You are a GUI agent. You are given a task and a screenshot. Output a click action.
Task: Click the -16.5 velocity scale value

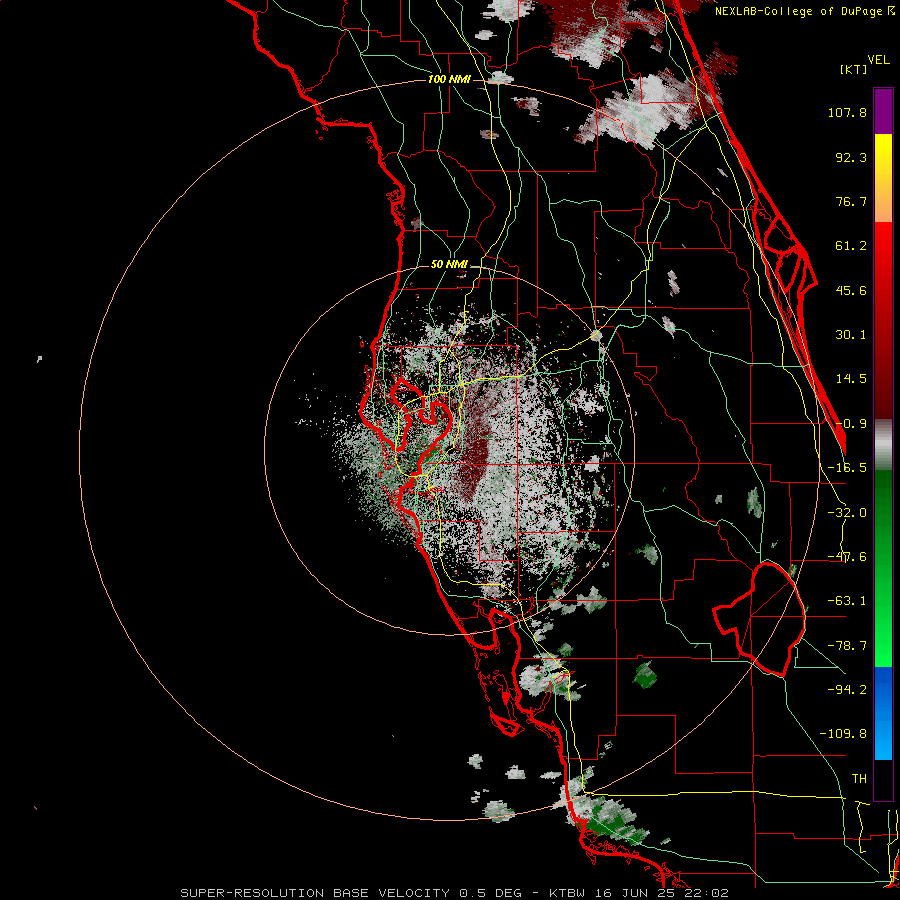point(847,468)
